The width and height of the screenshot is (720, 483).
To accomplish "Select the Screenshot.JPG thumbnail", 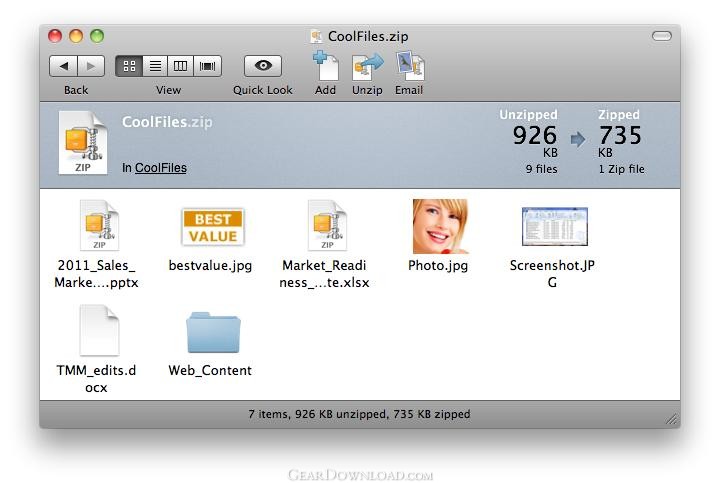I will click(x=554, y=227).
